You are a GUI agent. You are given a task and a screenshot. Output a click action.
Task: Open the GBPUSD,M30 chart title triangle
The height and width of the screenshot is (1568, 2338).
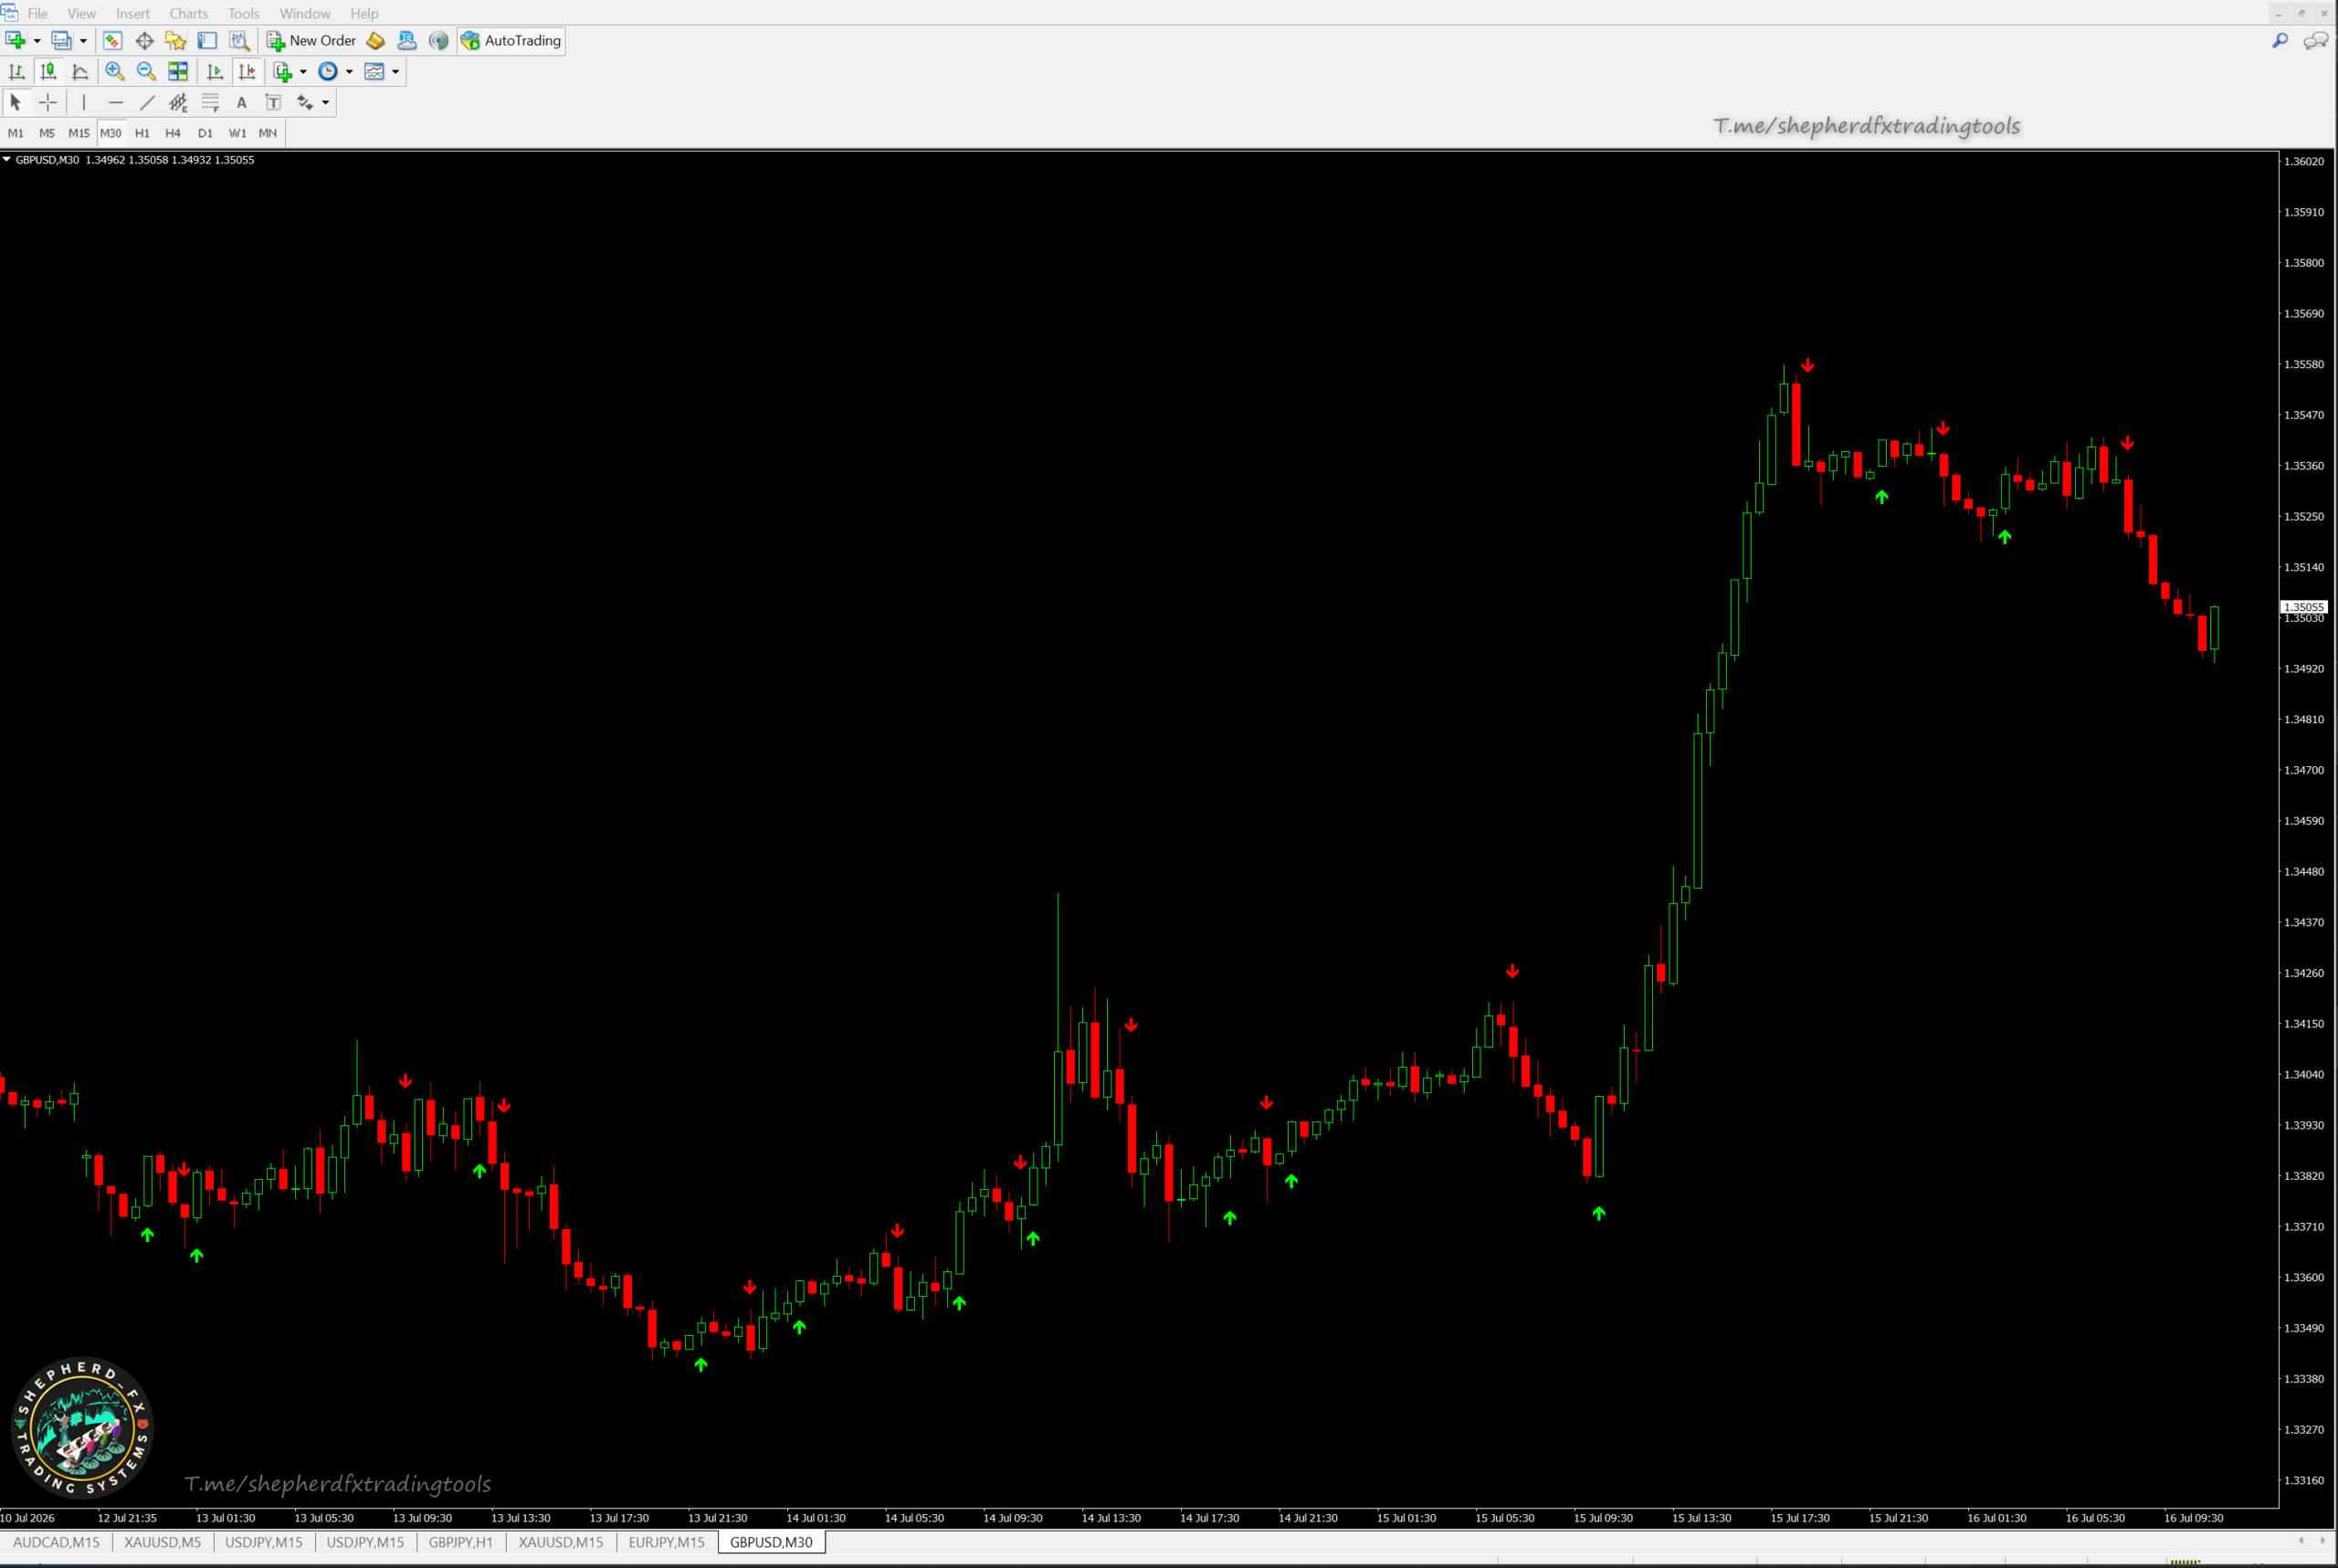[x=6, y=159]
